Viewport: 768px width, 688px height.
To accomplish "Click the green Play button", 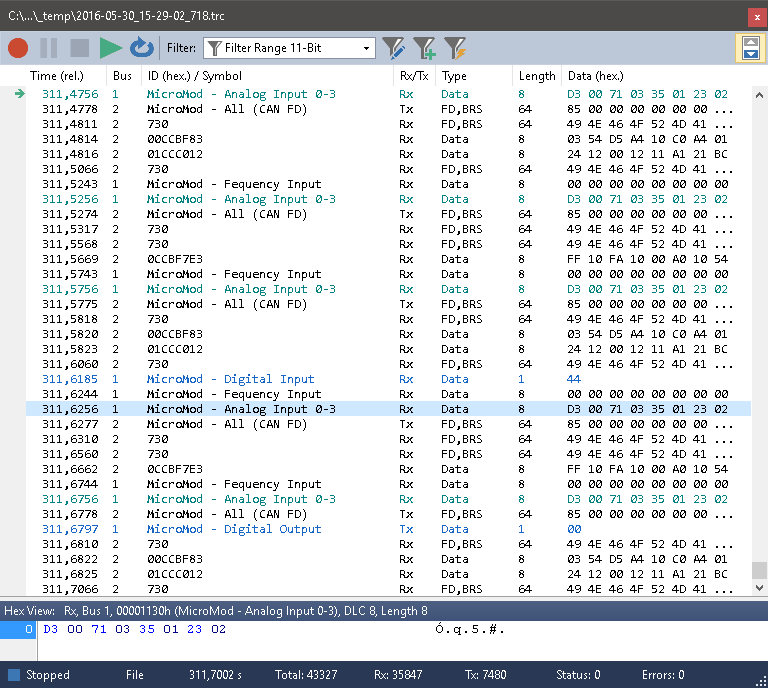I will point(111,48).
